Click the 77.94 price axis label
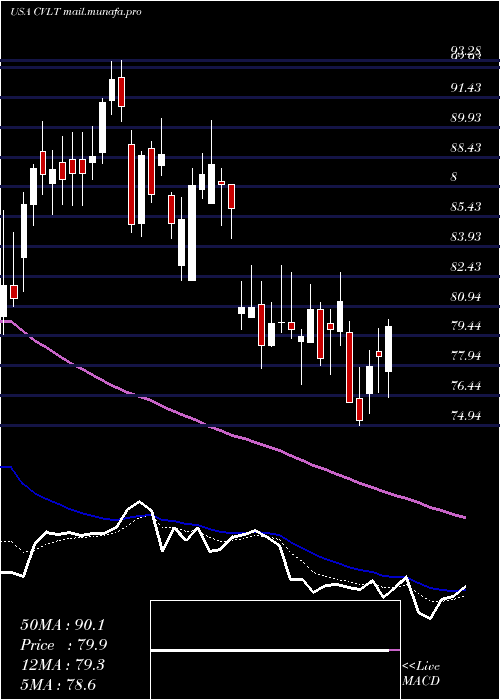The image size is (500, 700). coord(466,356)
